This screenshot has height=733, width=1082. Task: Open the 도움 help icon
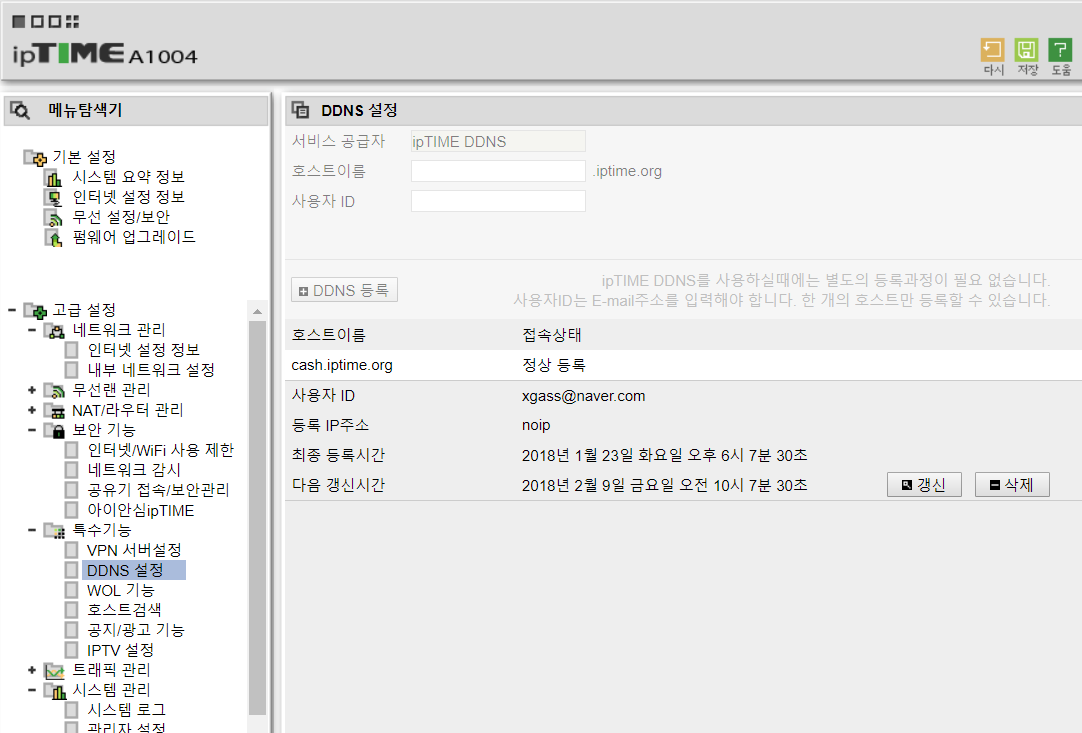[1060, 50]
